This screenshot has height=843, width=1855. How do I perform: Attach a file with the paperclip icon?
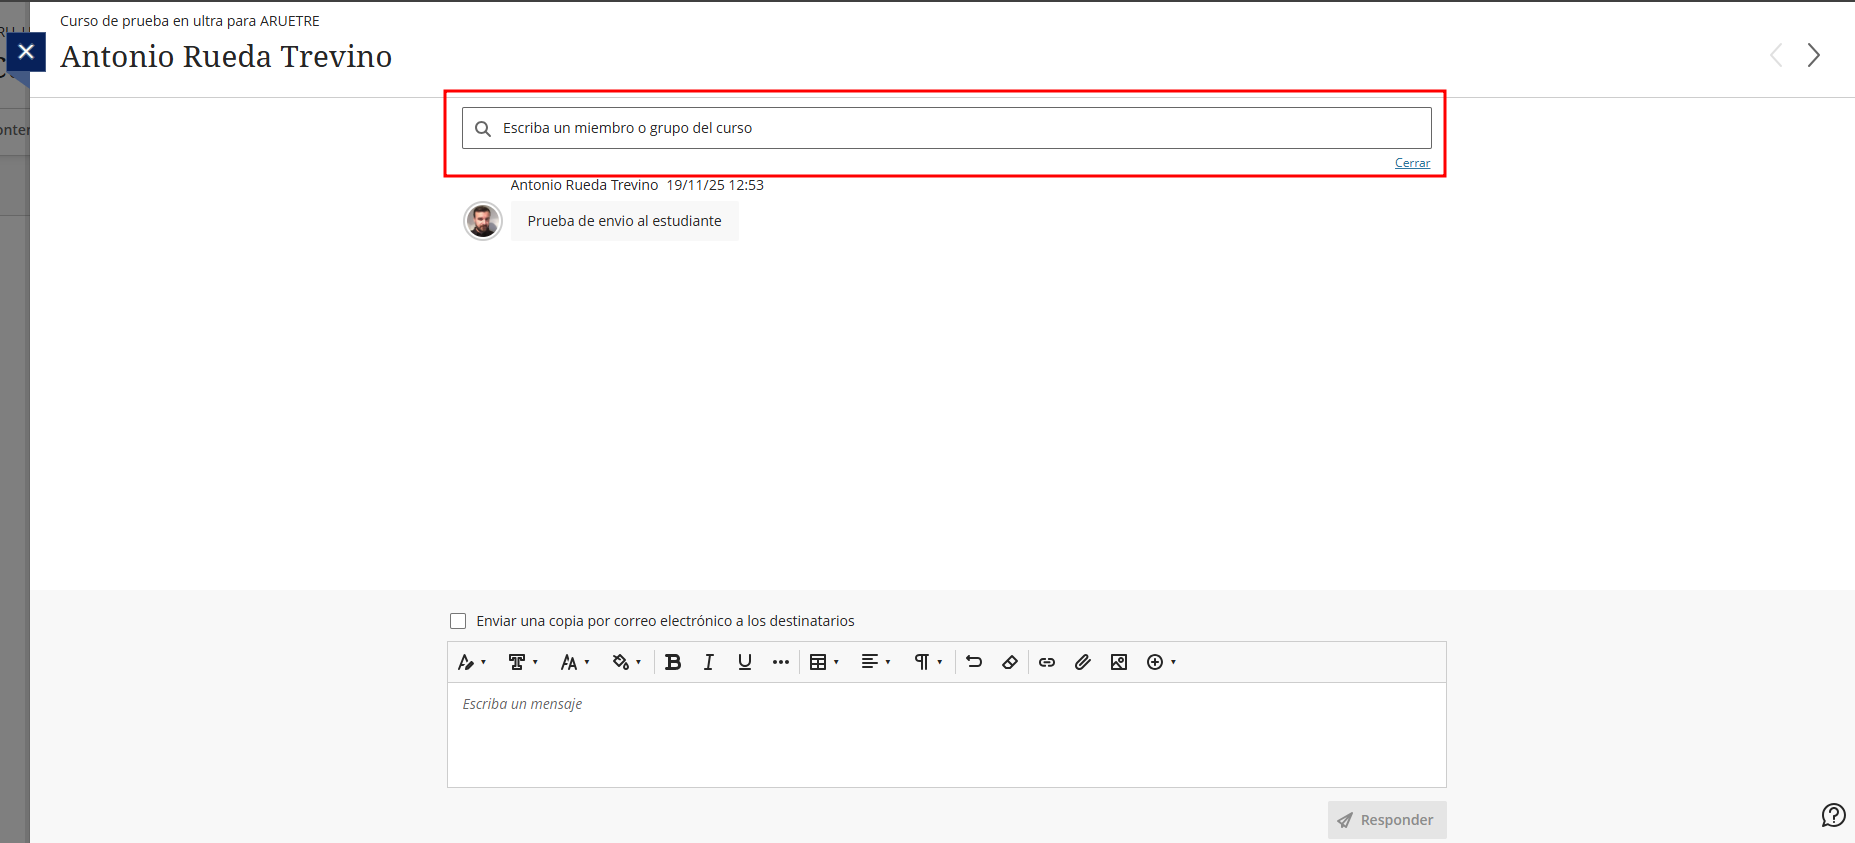(x=1083, y=662)
